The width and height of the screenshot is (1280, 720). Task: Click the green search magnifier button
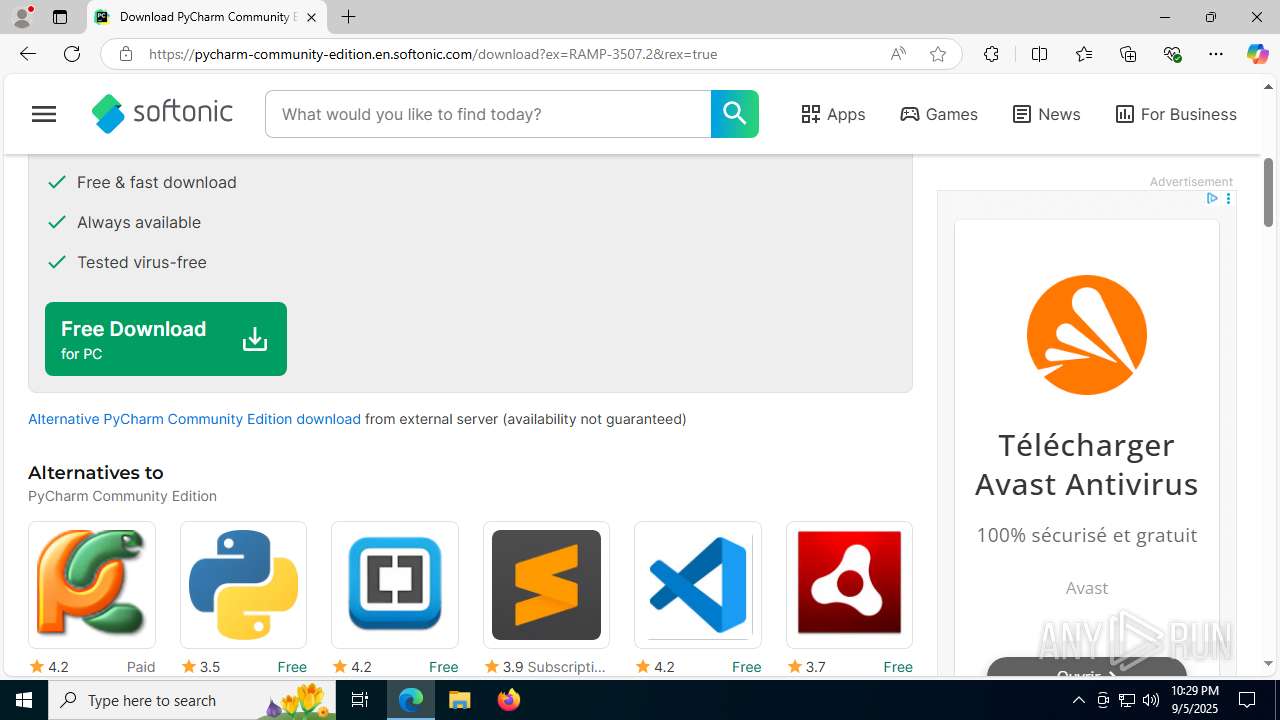[x=735, y=114]
